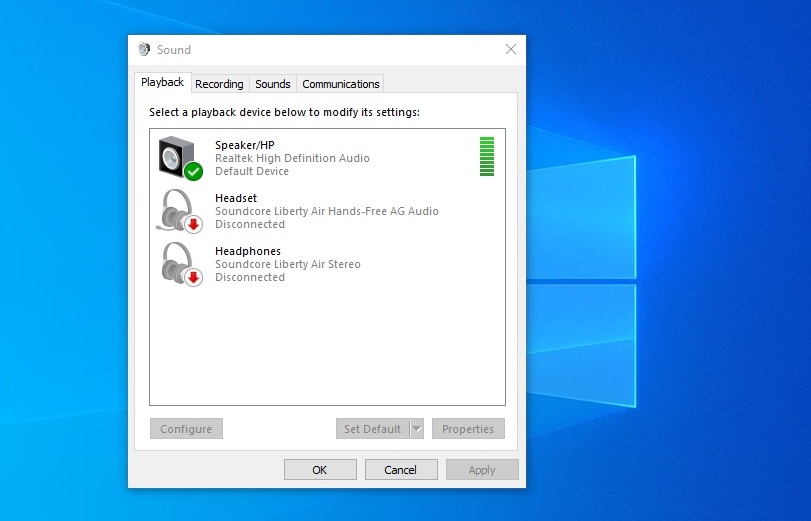
Task: Click the red arrow badge on Headphones
Action: [194, 278]
